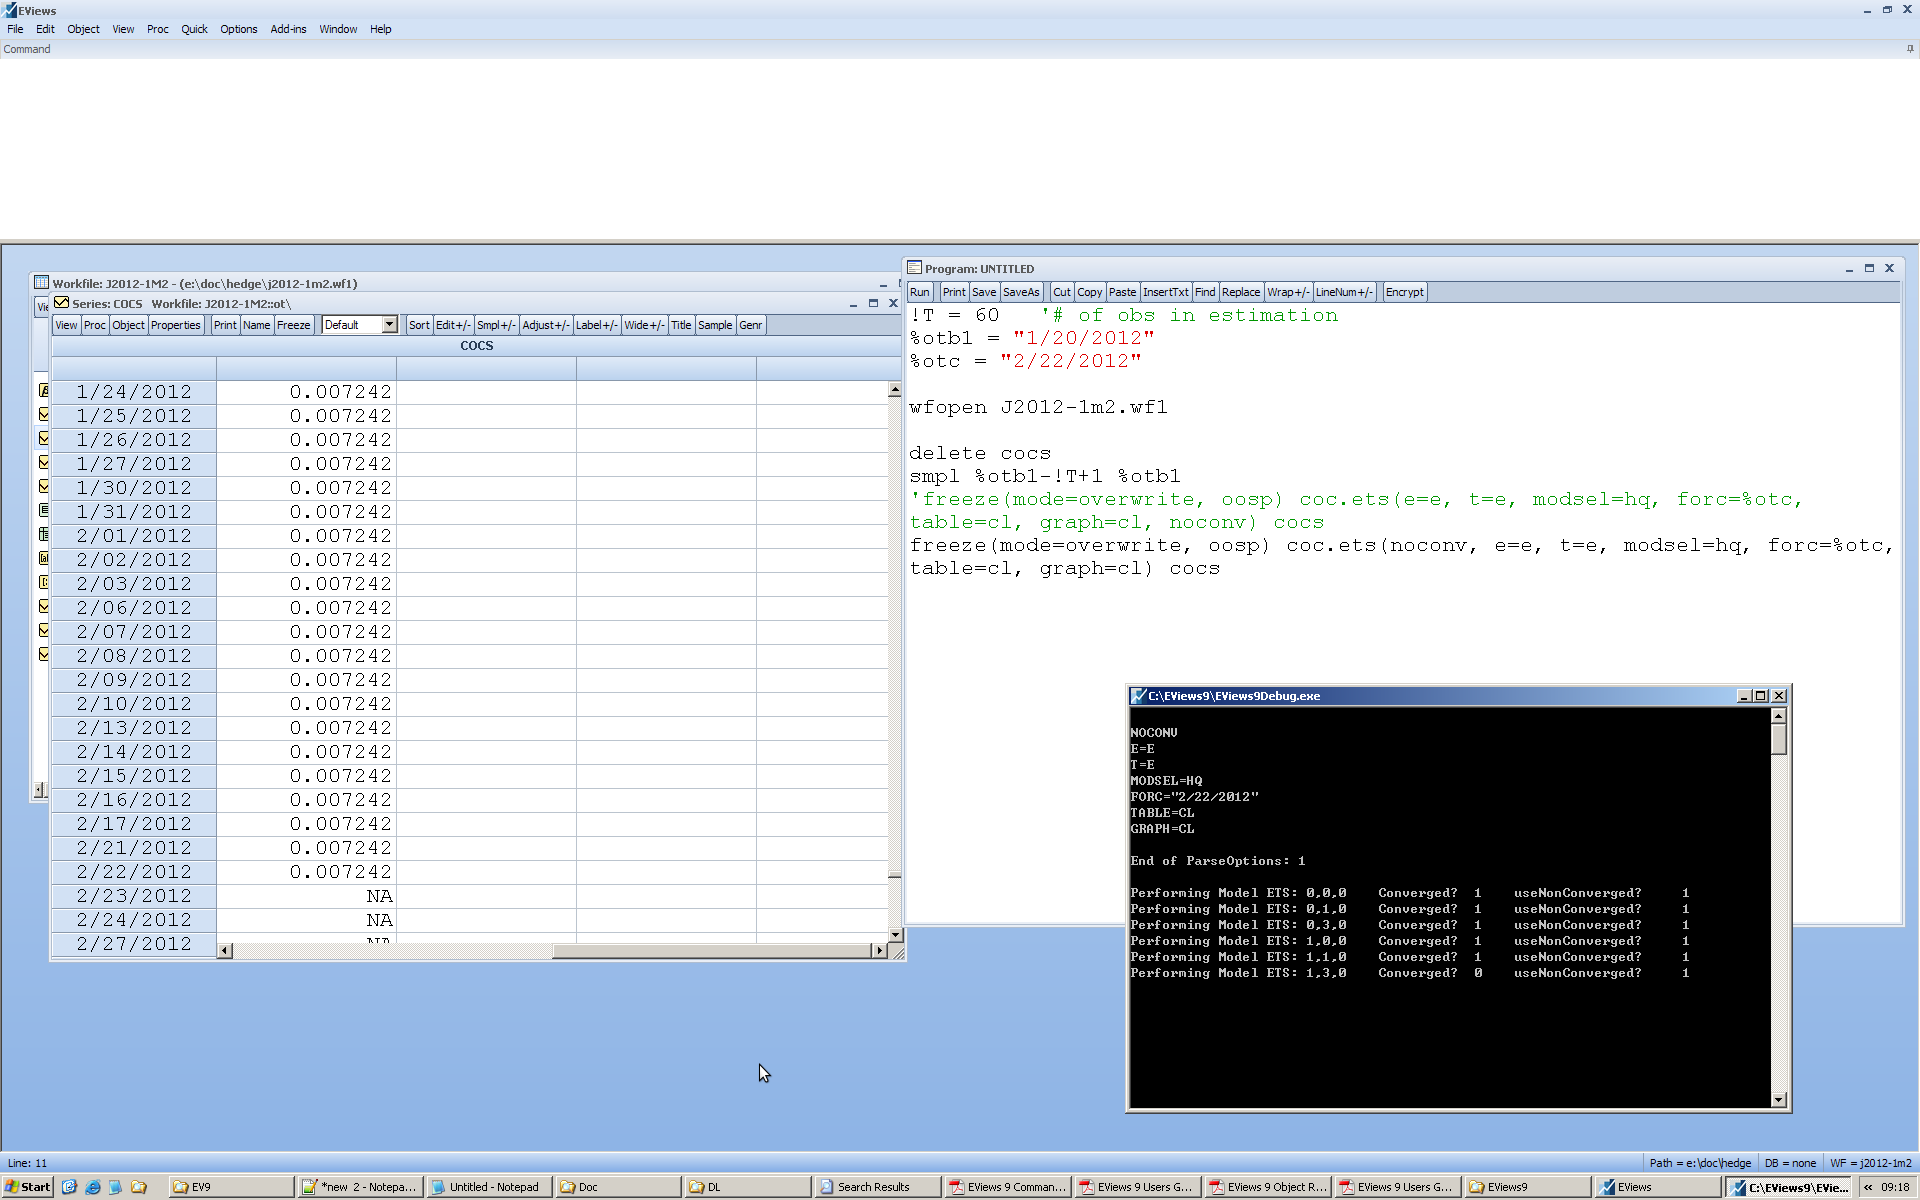Click the Sample button in series toolbar

[715, 325]
